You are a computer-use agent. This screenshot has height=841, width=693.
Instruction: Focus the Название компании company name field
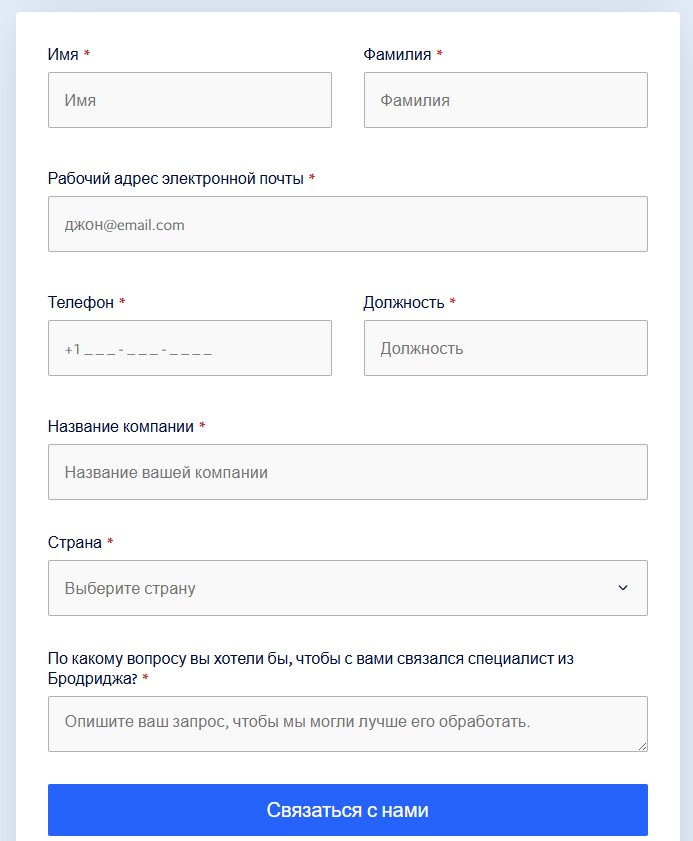point(347,472)
